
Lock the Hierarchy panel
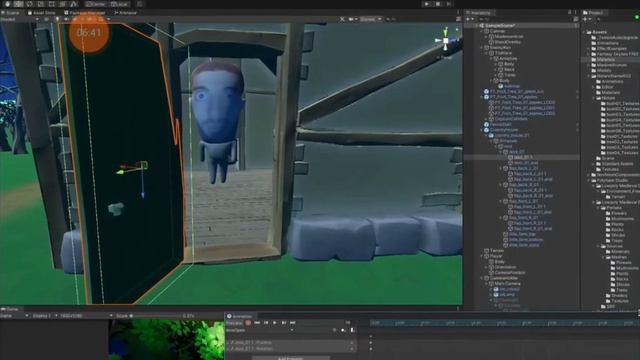tap(570, 13)
